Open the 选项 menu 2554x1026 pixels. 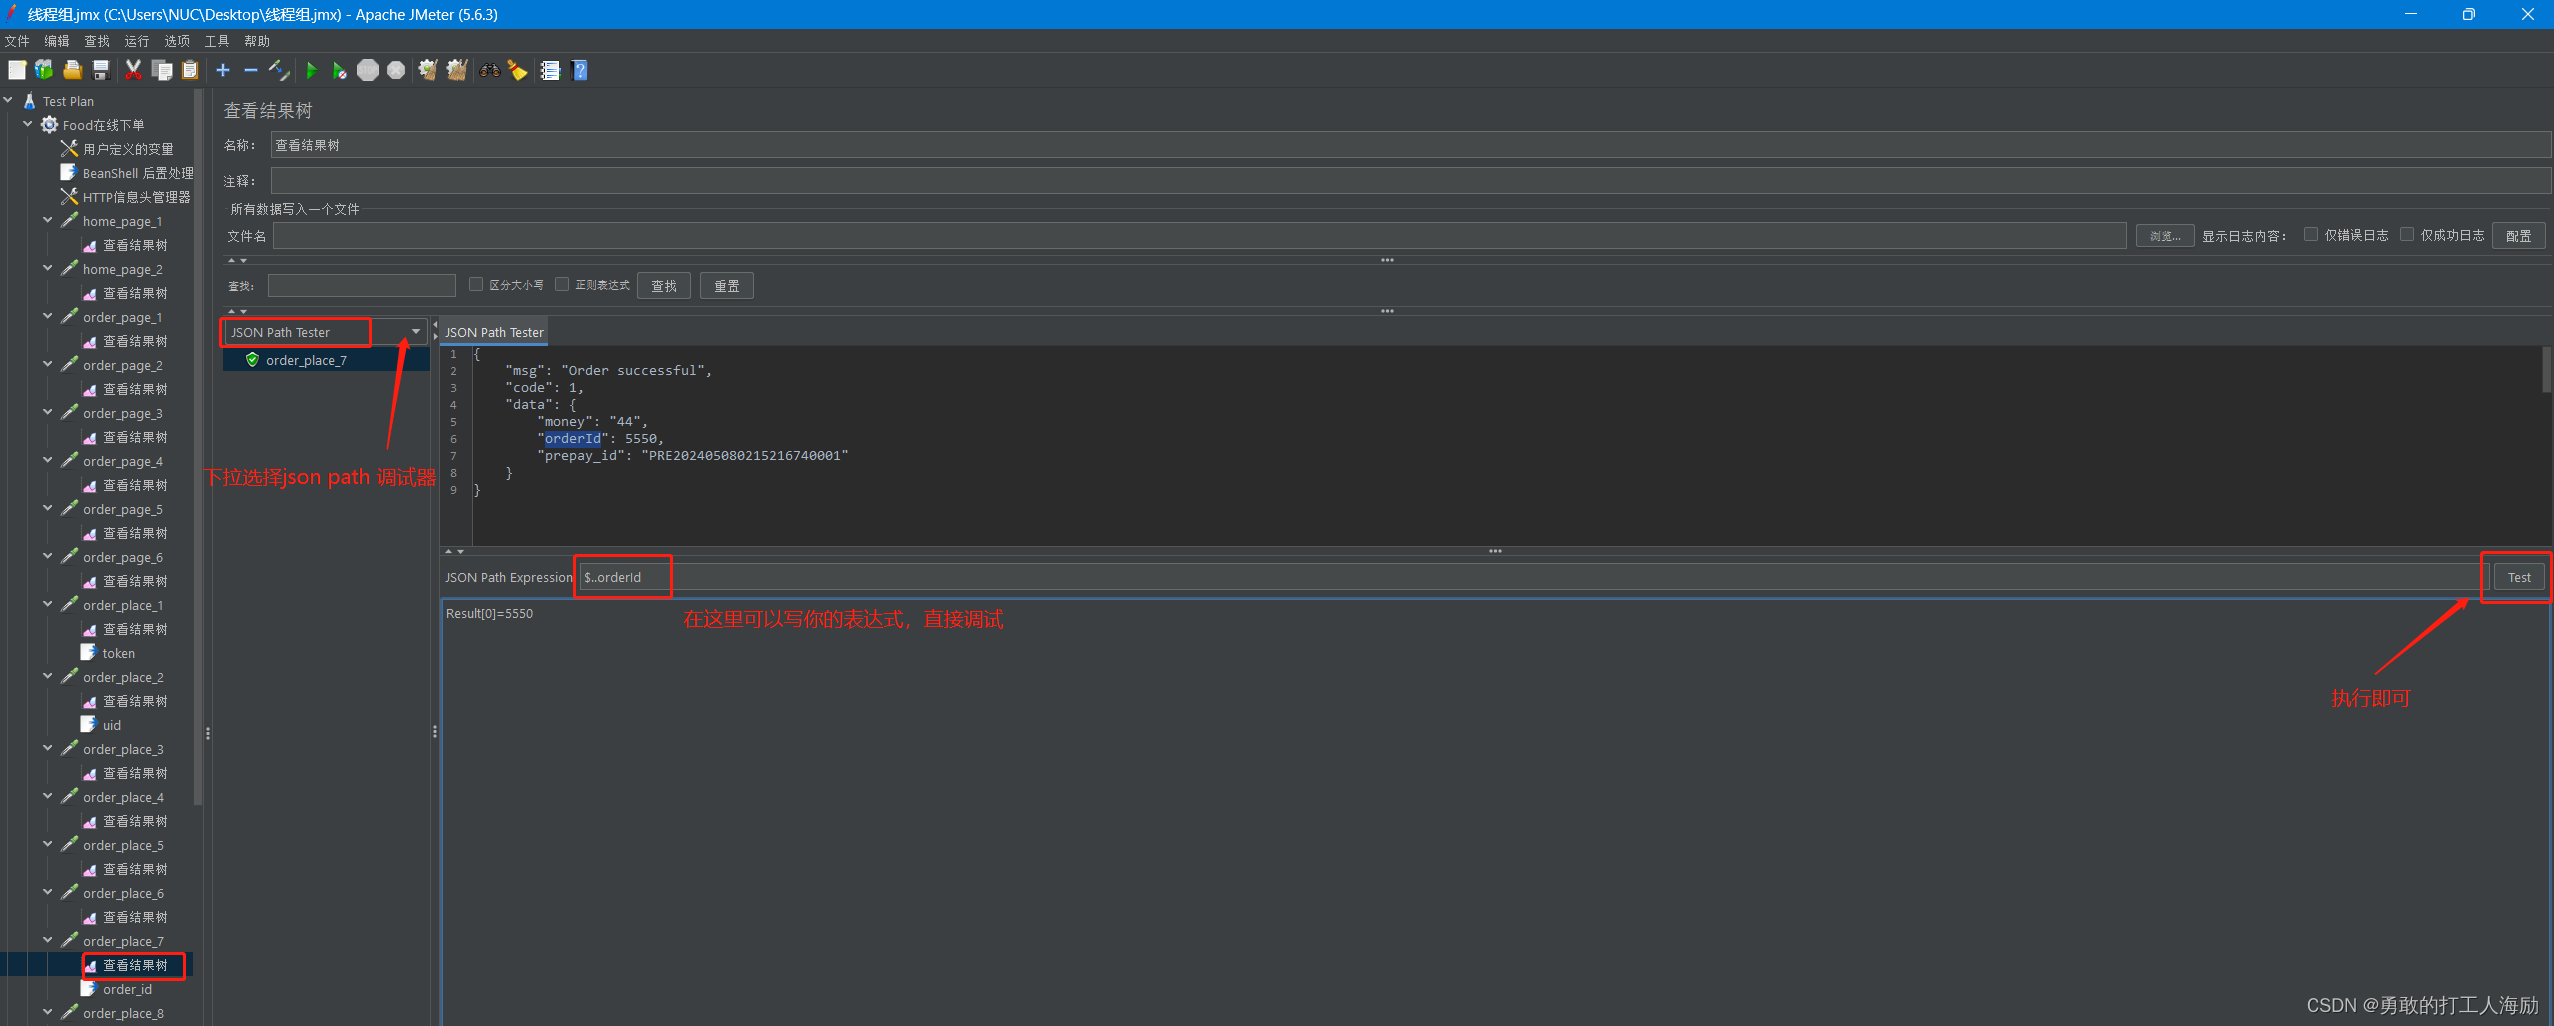coord(177,41)
